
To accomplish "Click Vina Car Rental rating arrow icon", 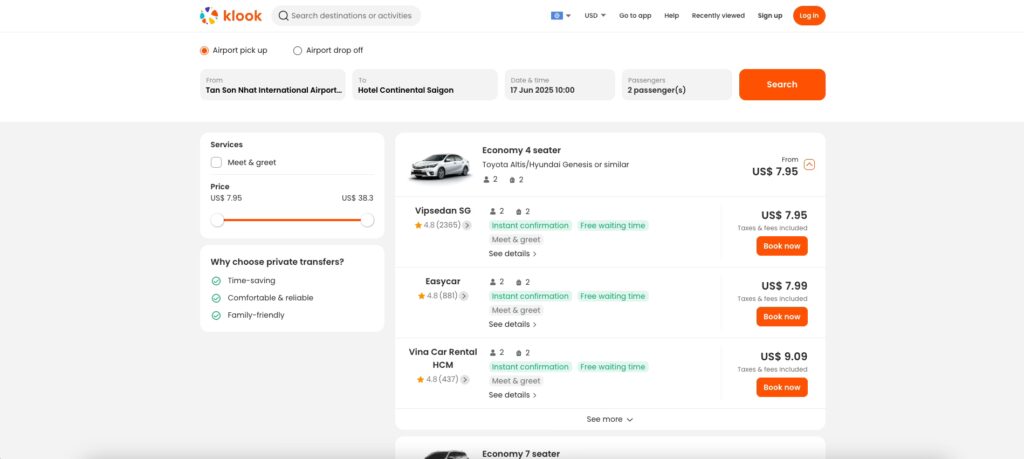I will click(466, 380).
